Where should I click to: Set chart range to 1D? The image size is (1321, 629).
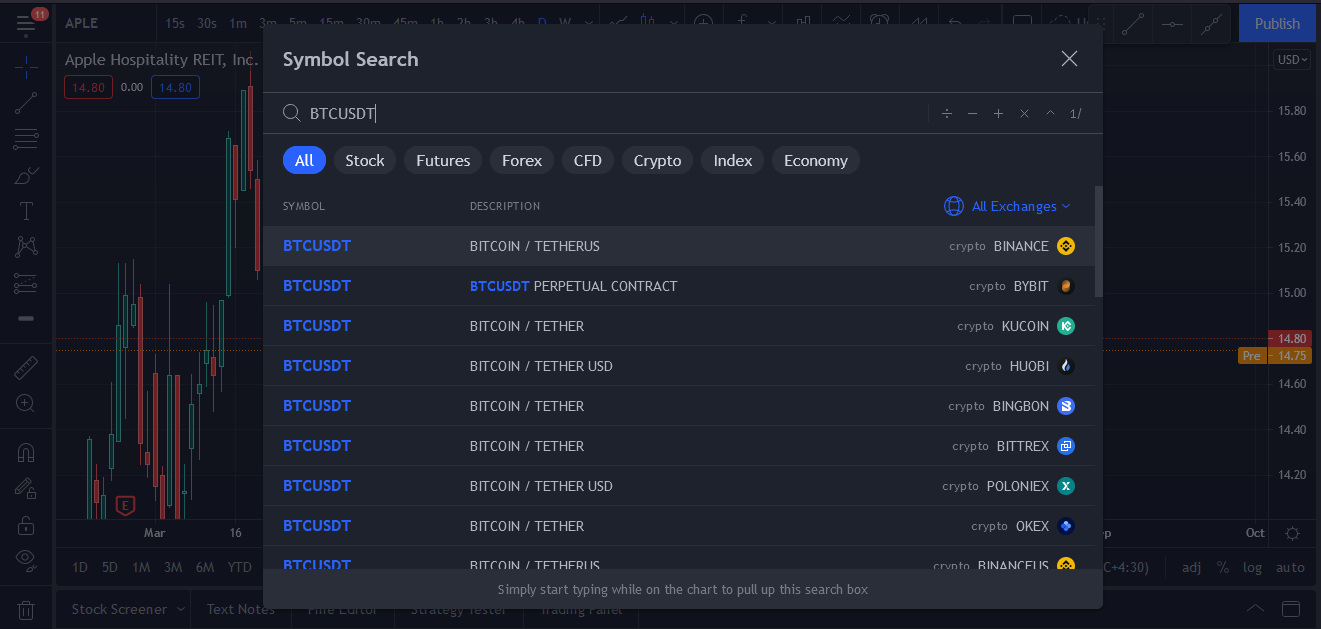point(80,567)
